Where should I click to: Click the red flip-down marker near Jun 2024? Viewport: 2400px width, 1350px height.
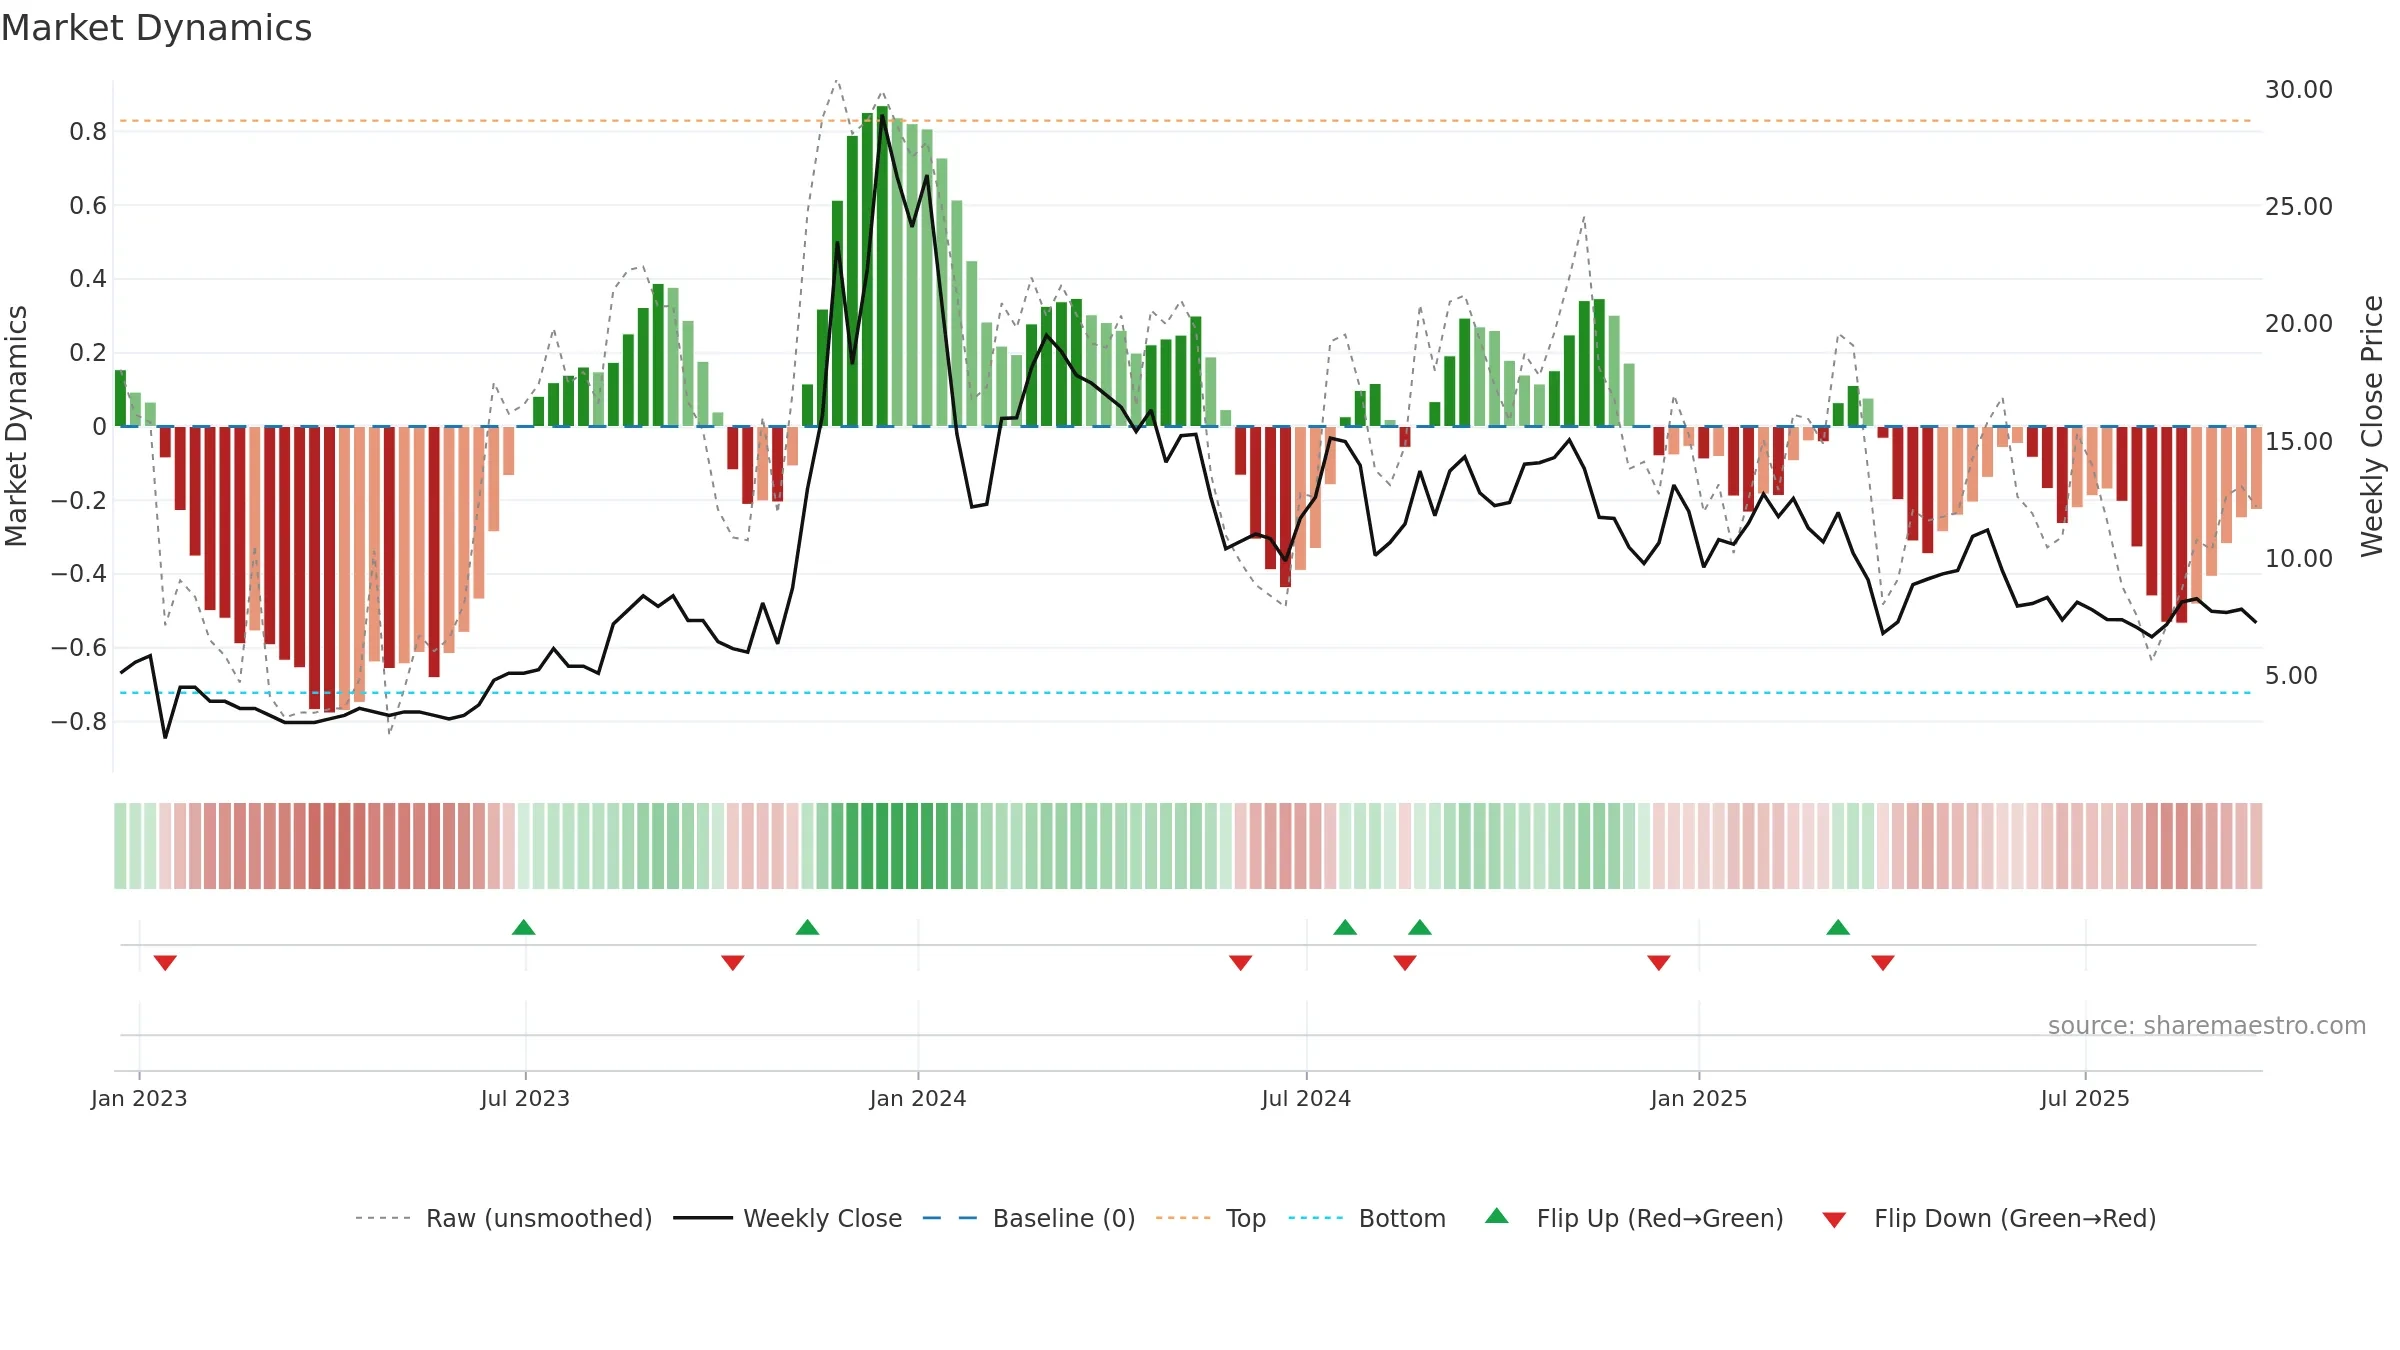pyautogui.click(x=1241, y=962)
